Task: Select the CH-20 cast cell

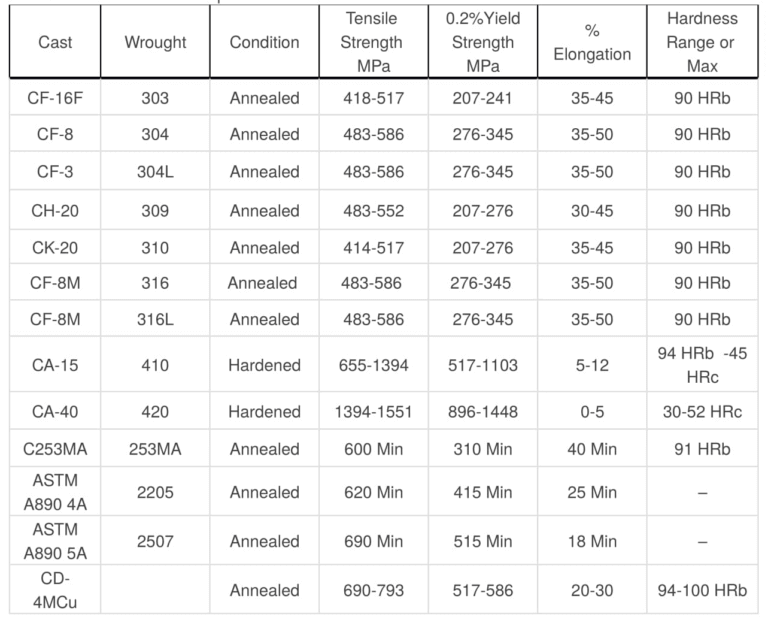Action: click(55, 210)
